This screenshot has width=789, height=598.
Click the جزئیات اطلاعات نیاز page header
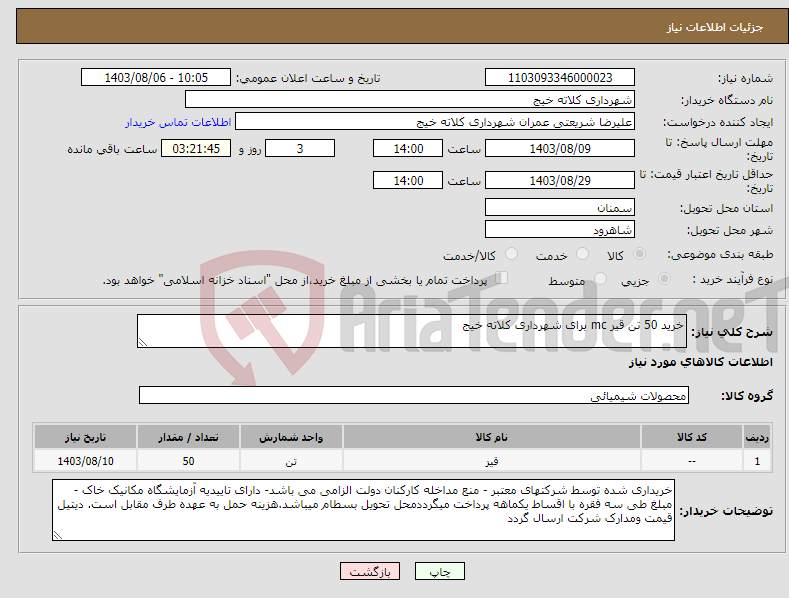click(x=715, y=27)
